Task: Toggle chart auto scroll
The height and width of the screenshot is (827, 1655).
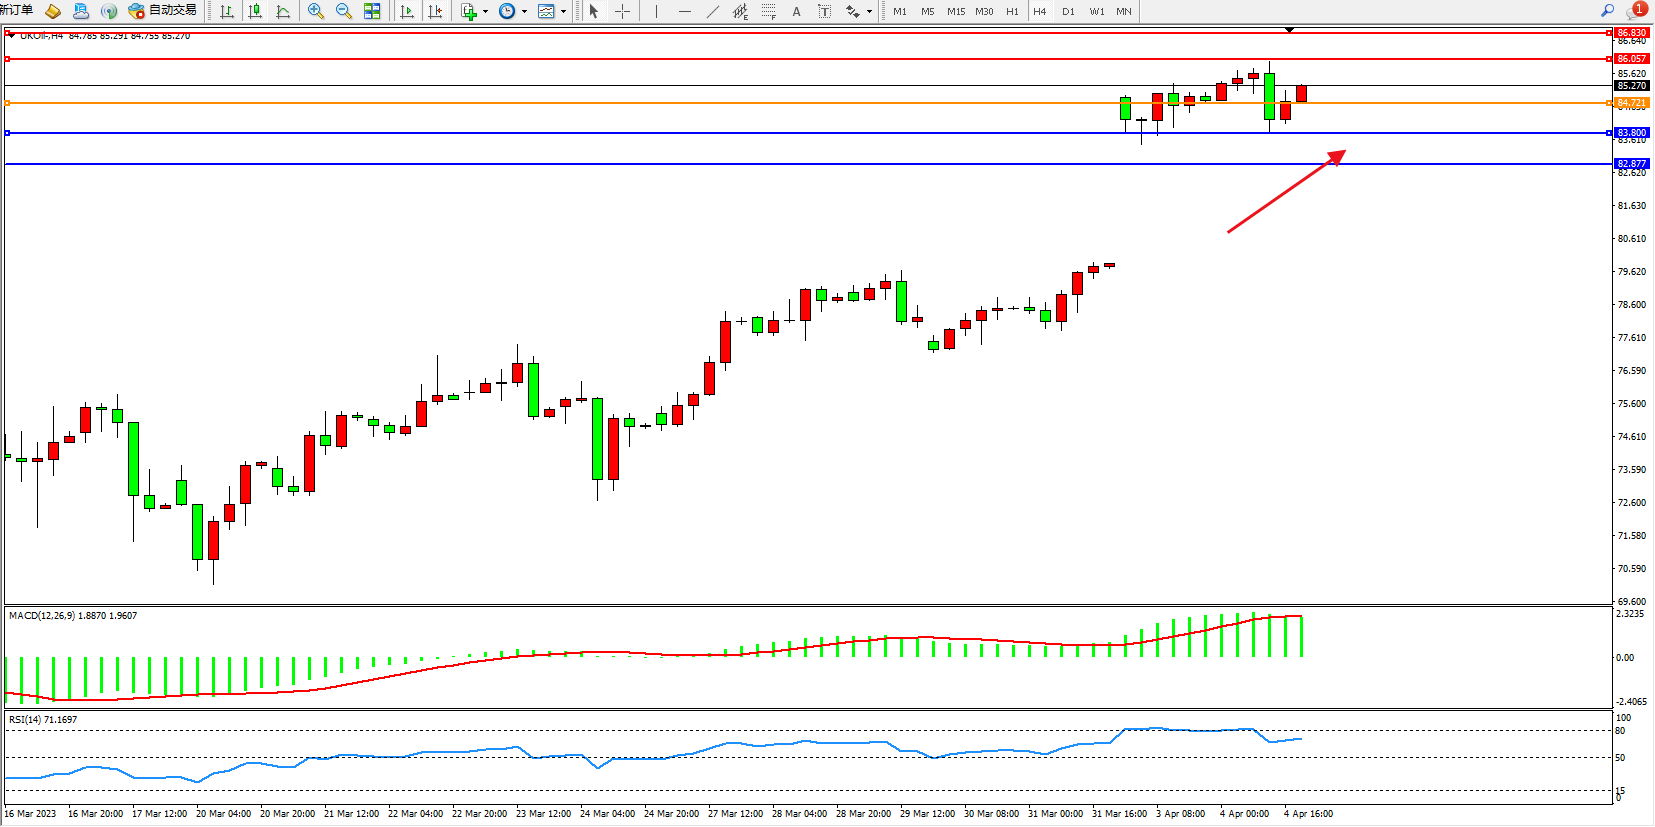Action: [407, 11]
